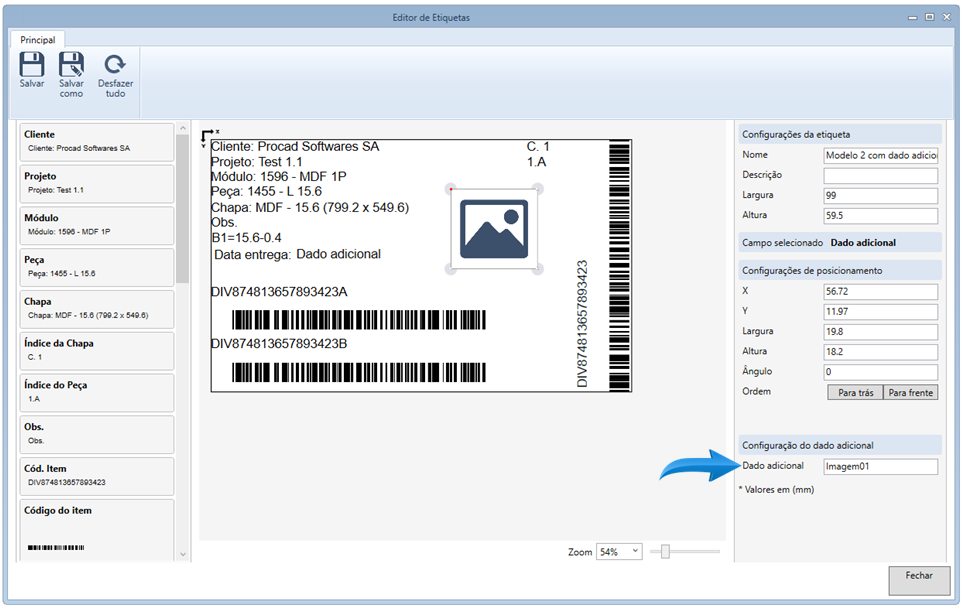
Task: Select barcode below DIV874813657893423B
Action: (359, 372)
